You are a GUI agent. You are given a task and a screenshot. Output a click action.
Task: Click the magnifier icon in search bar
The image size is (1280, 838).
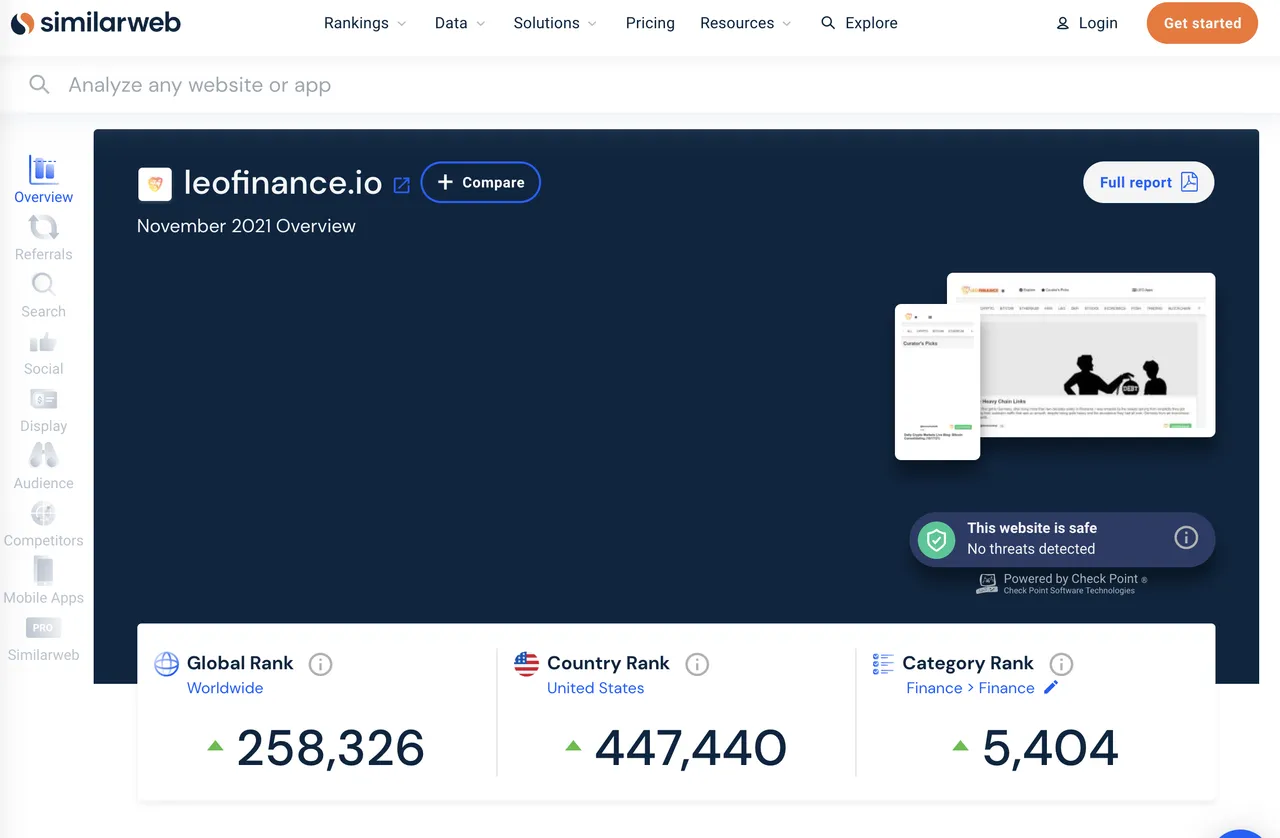39,85
